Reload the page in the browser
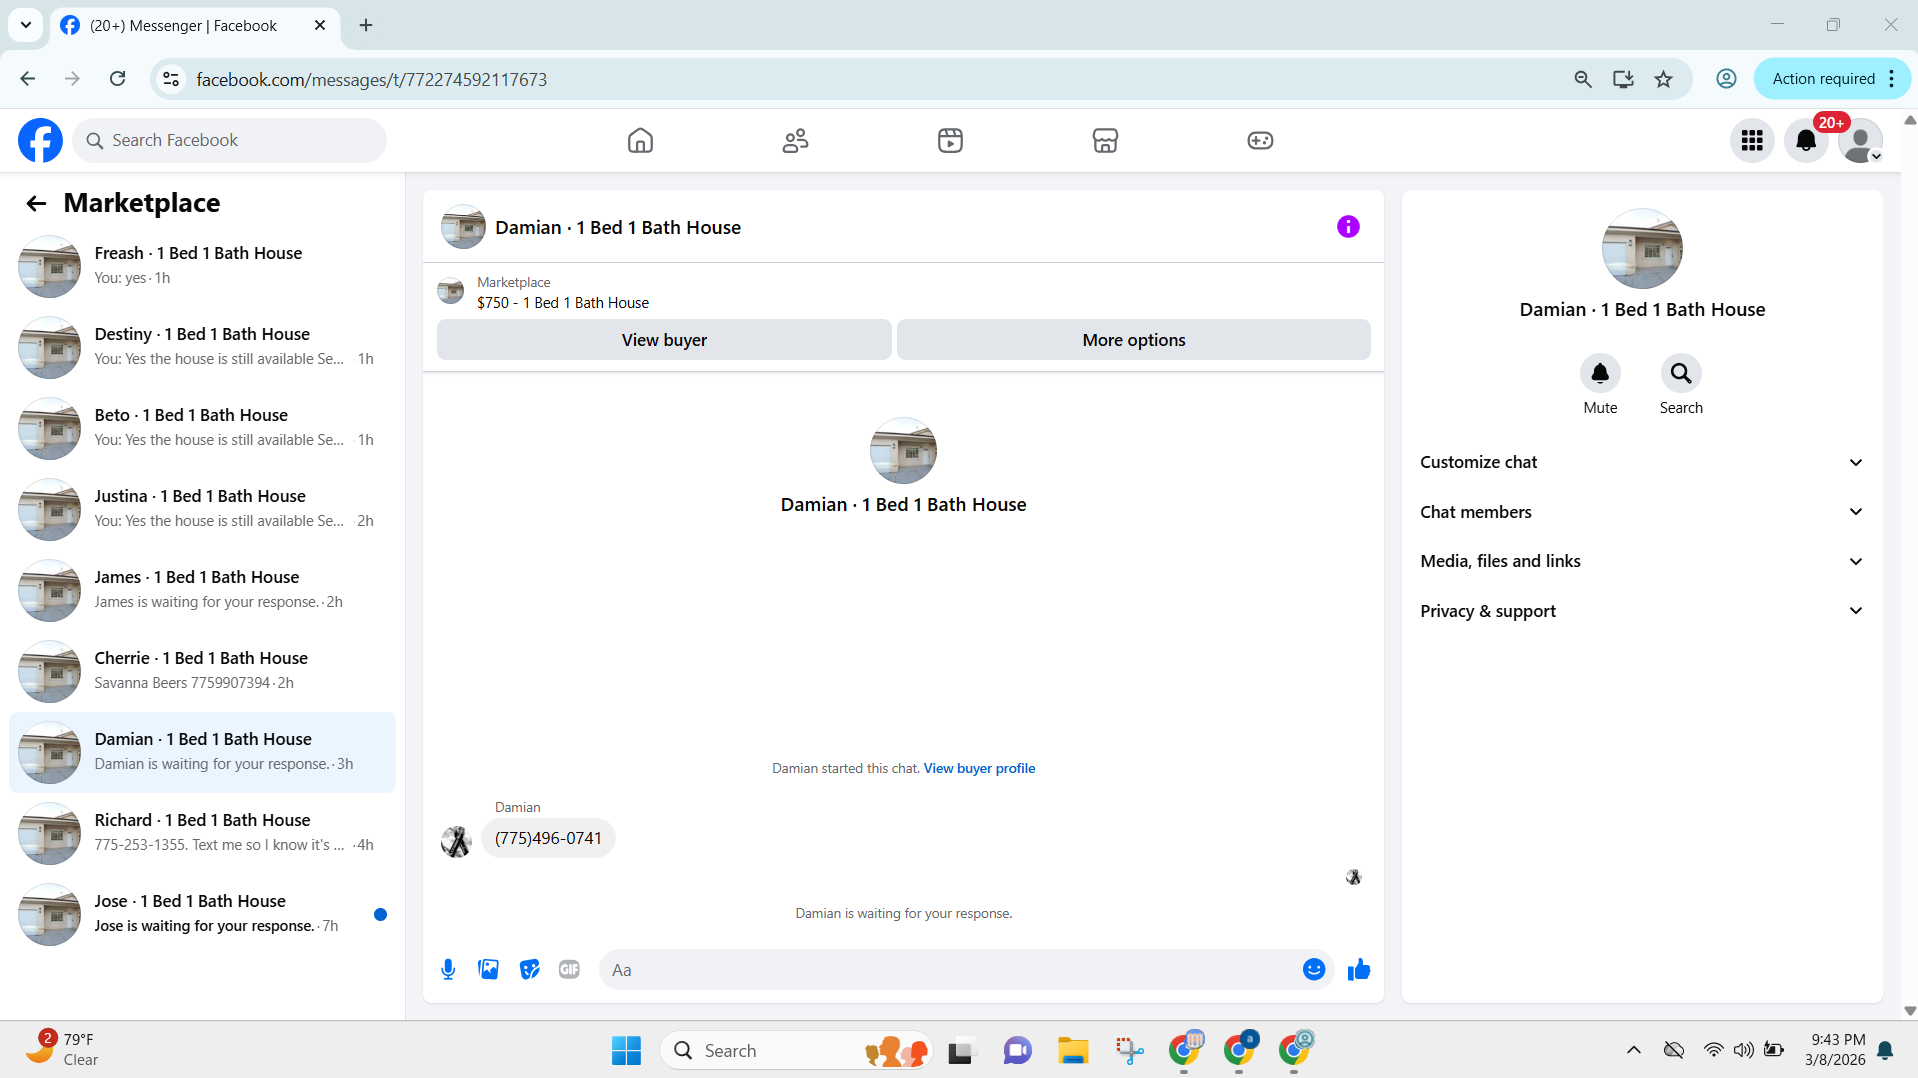 pos(117,79)
